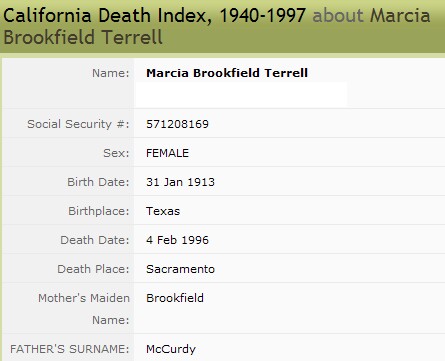Select the bold name Marcia Brookfield Terrell
The height and width of the screenshot is (361, 445).
pyautogui.click(x=227, y=73)
